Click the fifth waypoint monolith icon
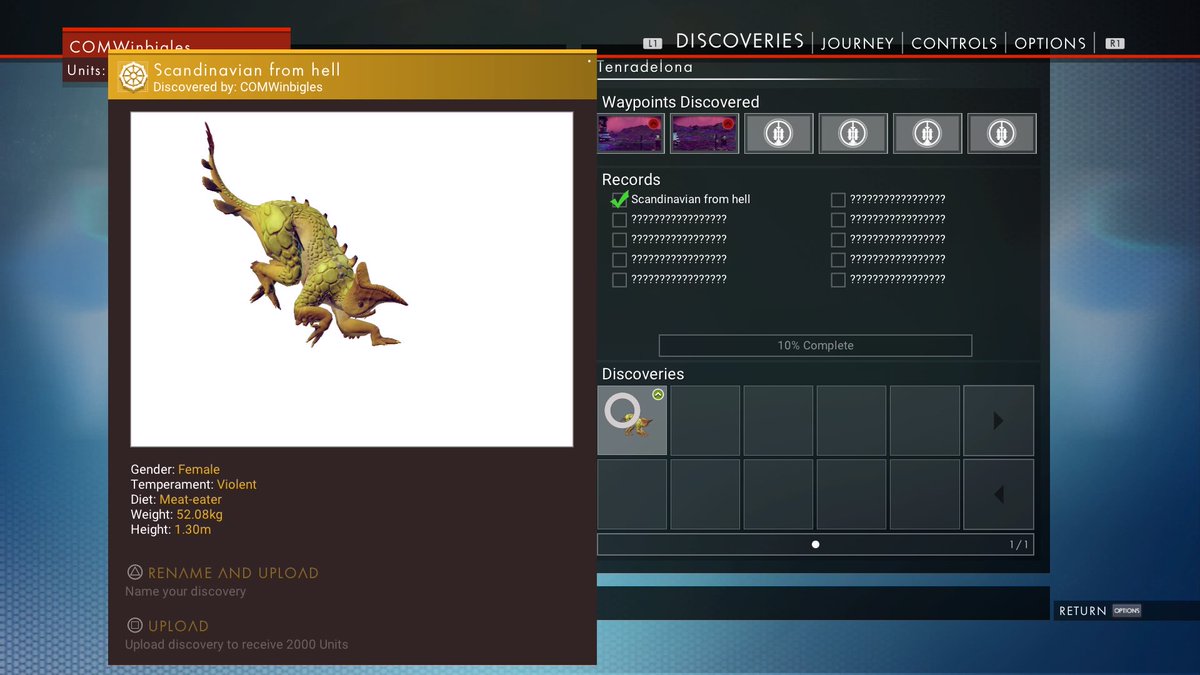Screen dimensions: 1200x675 coord(927,133)
